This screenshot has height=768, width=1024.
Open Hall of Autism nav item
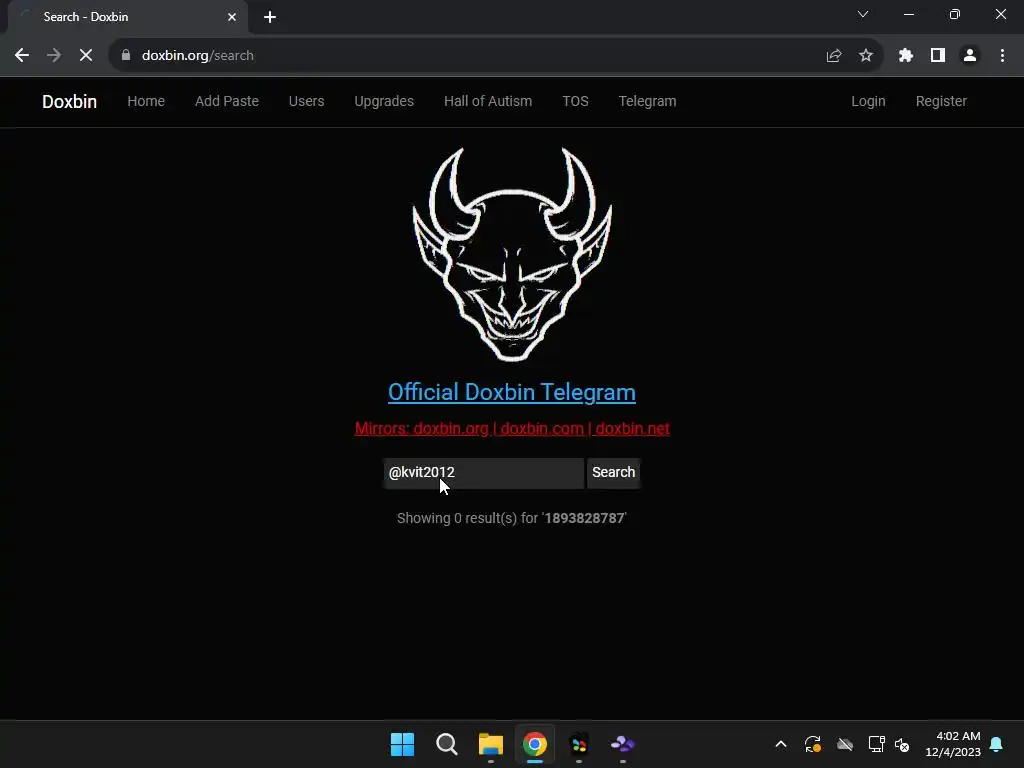click(x=488, y=101)
